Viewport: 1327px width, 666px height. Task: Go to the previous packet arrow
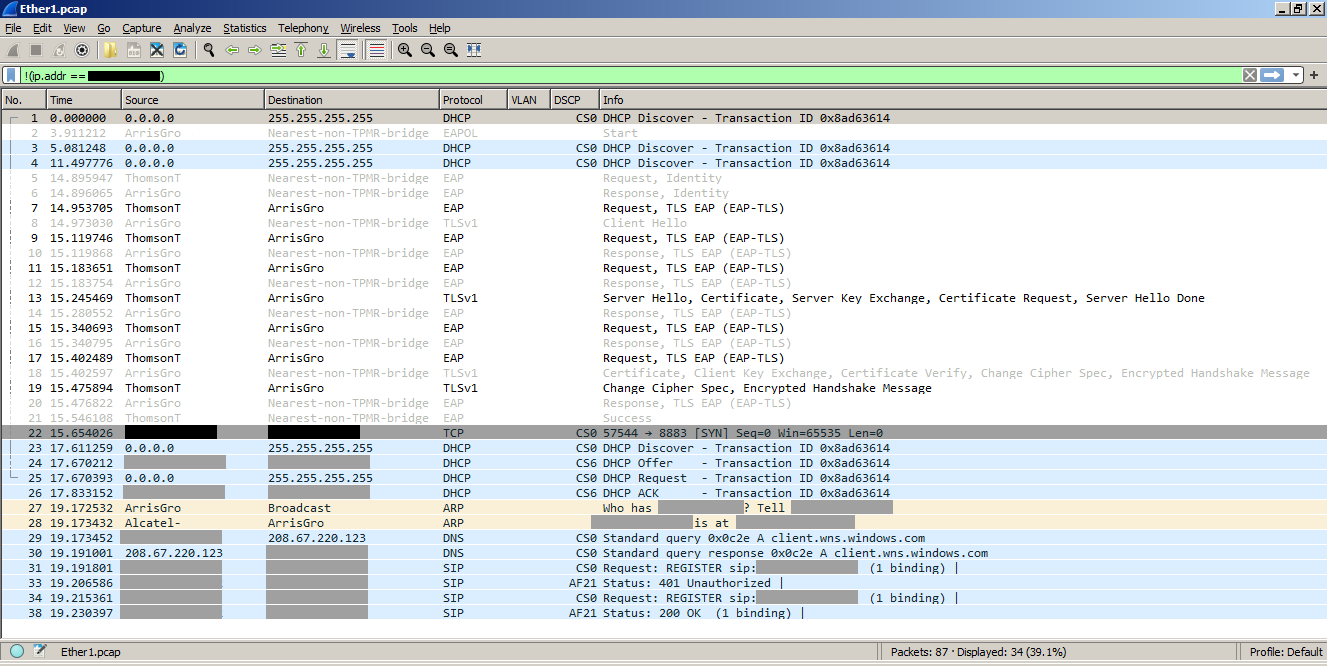232,49
